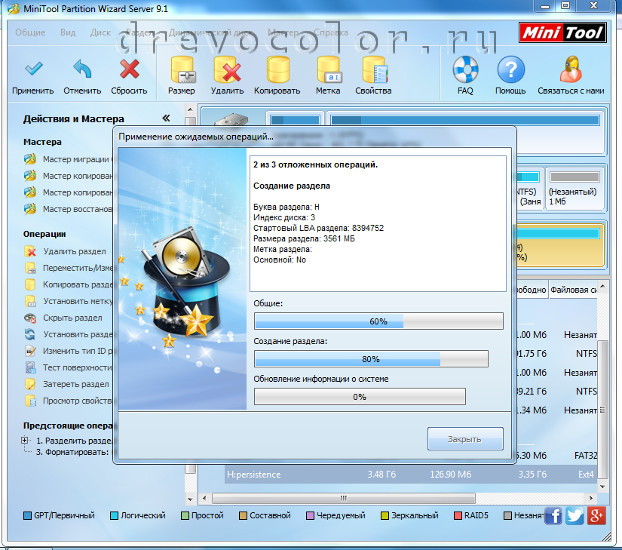Click Скрыть раздел operation in sidebar
Screen dimensions: 622x550
pos(63,318)
